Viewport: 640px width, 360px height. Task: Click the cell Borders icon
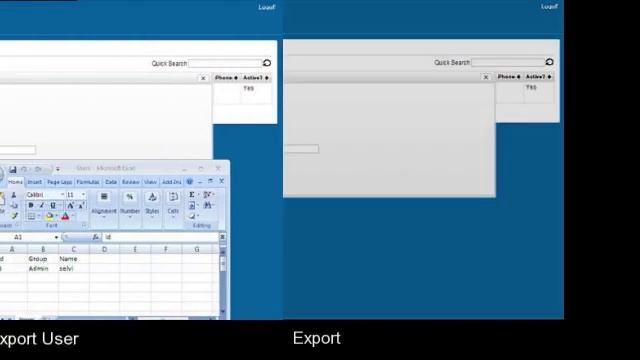pos(31,216)
